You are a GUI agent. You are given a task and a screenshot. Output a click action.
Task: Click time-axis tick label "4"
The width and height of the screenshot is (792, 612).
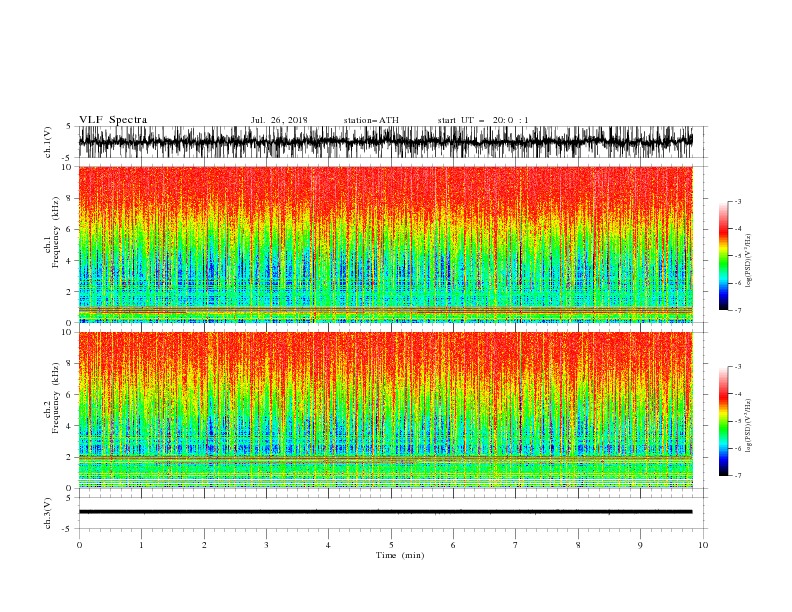tap(328, 545)
